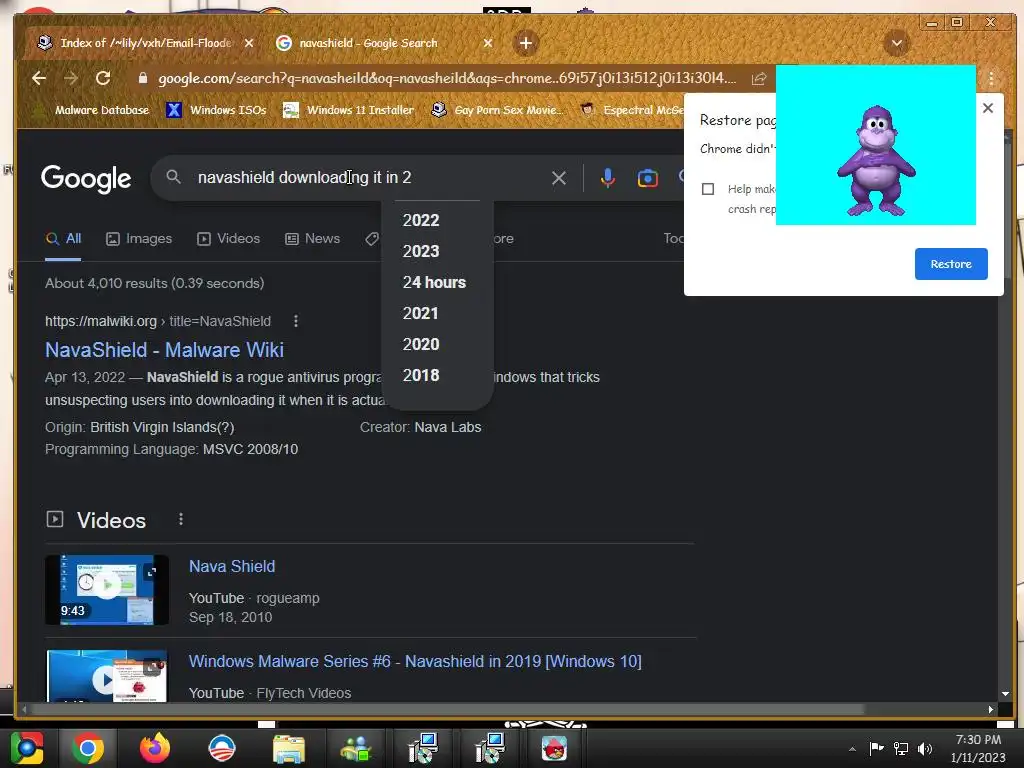This screenshot has height=768, width=1024.
Task: Open the Windows Start button
Action: [x=26, y=748]
